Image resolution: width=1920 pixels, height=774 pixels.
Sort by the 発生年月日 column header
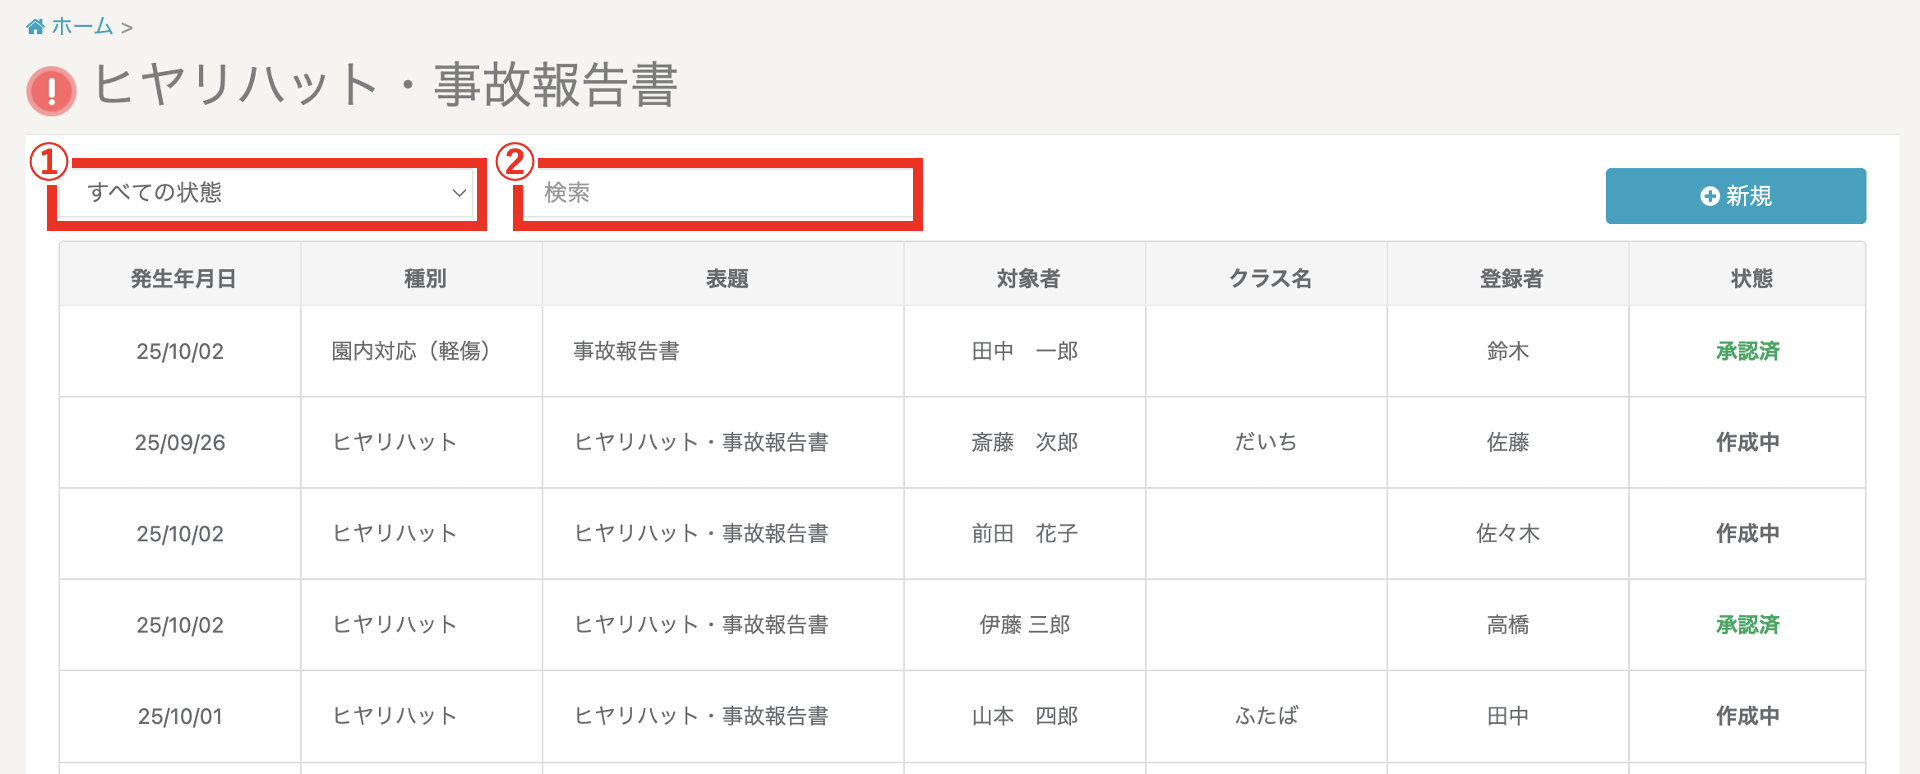coord(182,279)
